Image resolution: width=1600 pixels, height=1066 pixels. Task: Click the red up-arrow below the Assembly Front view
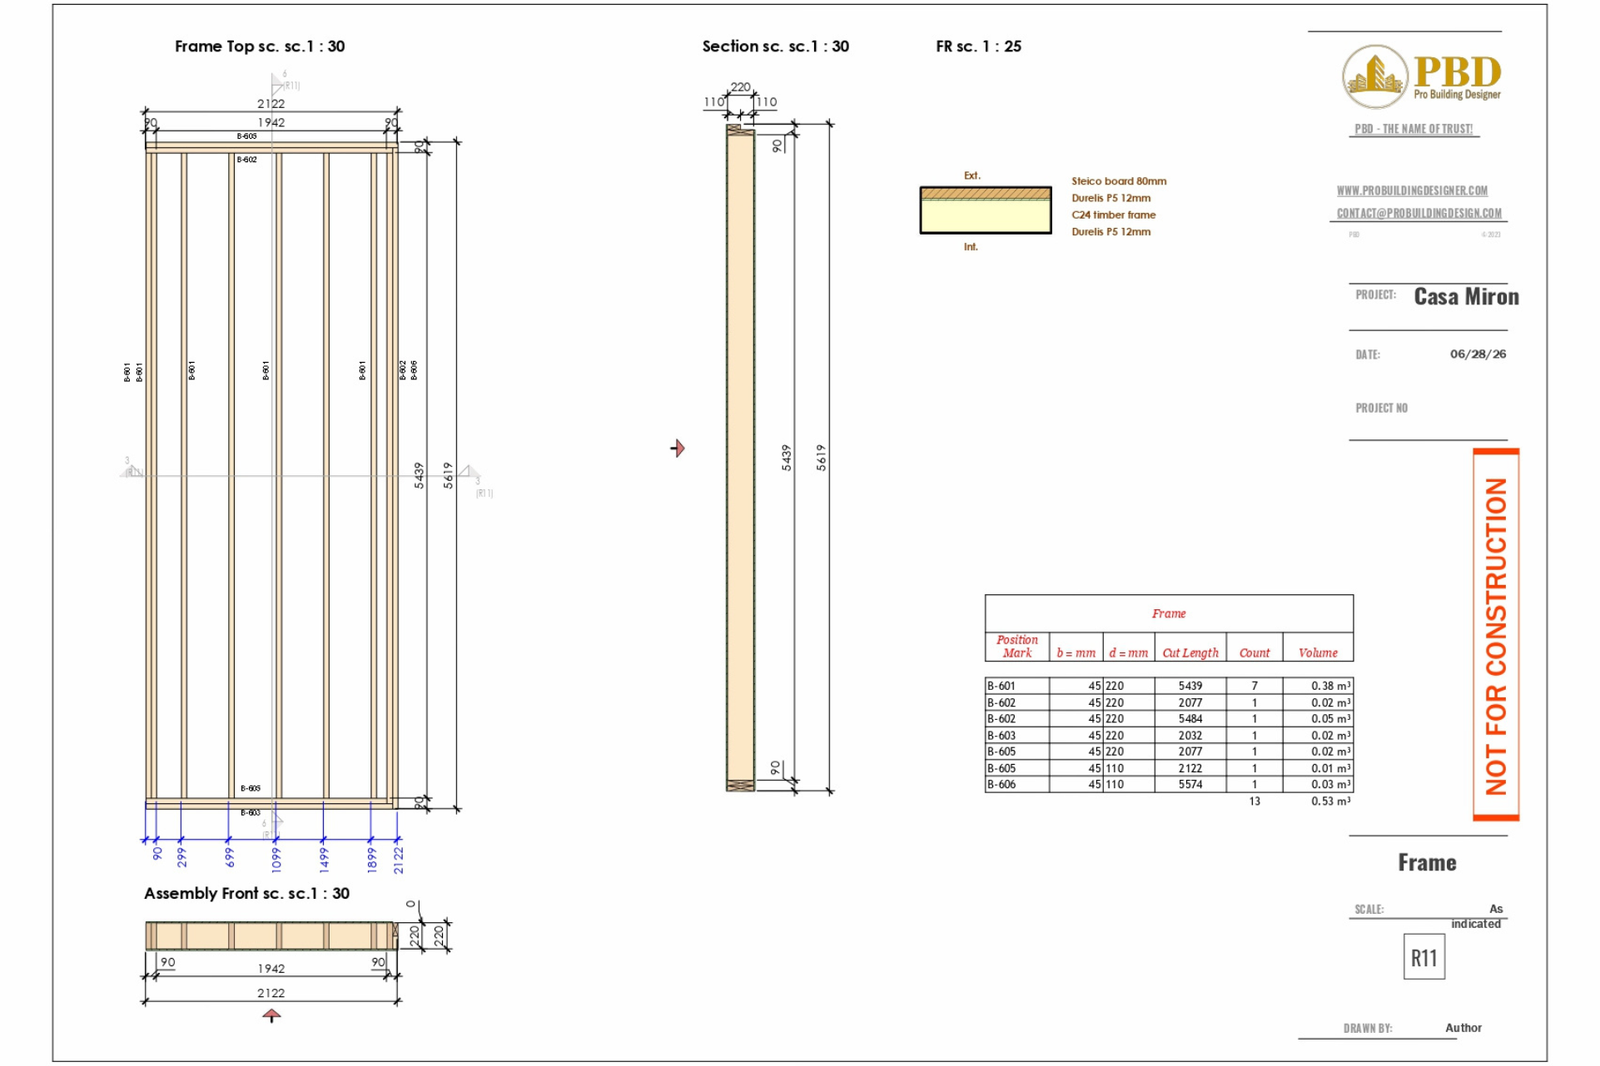click(271, 1016)
